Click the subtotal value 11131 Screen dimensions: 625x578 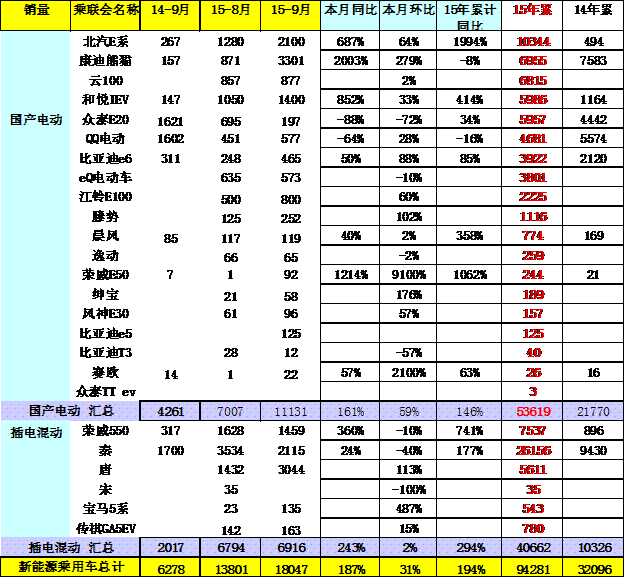(291, 411)
